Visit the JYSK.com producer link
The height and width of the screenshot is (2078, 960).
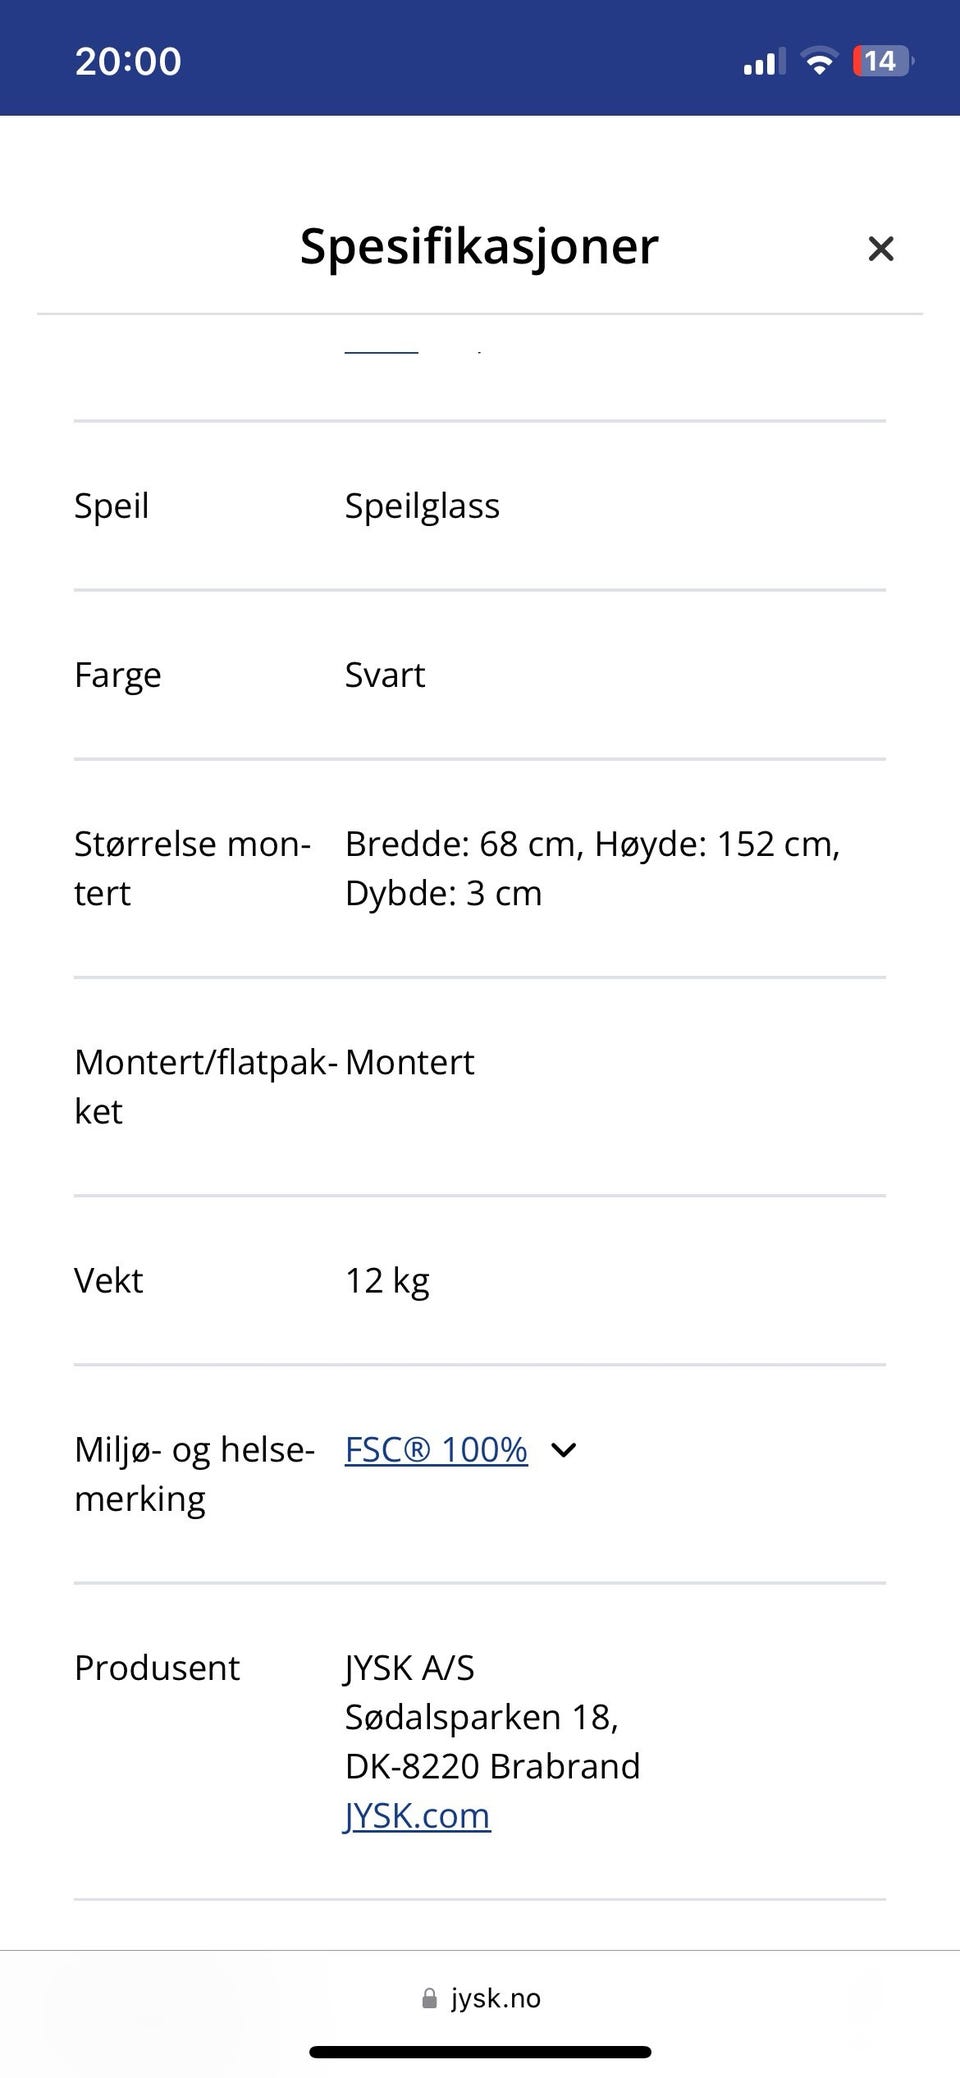tap(417, 1815)
